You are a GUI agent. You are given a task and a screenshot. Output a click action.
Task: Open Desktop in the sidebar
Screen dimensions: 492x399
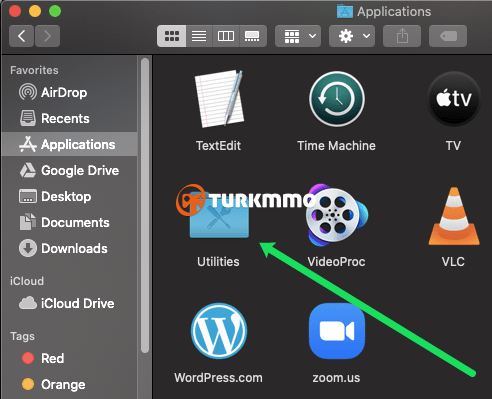(x=69, y=196)
